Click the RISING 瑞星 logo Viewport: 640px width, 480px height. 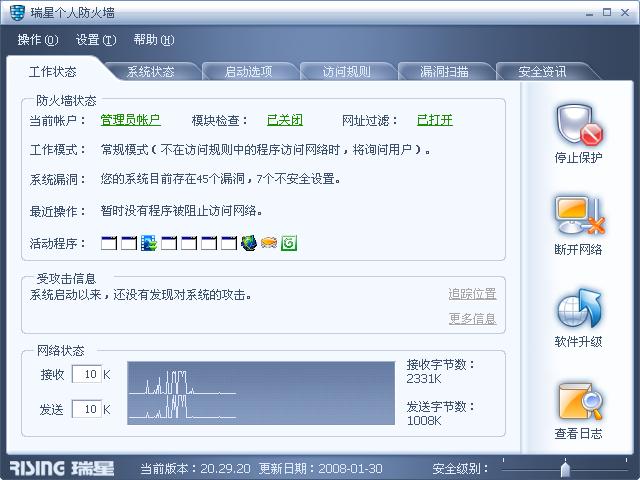61,469
